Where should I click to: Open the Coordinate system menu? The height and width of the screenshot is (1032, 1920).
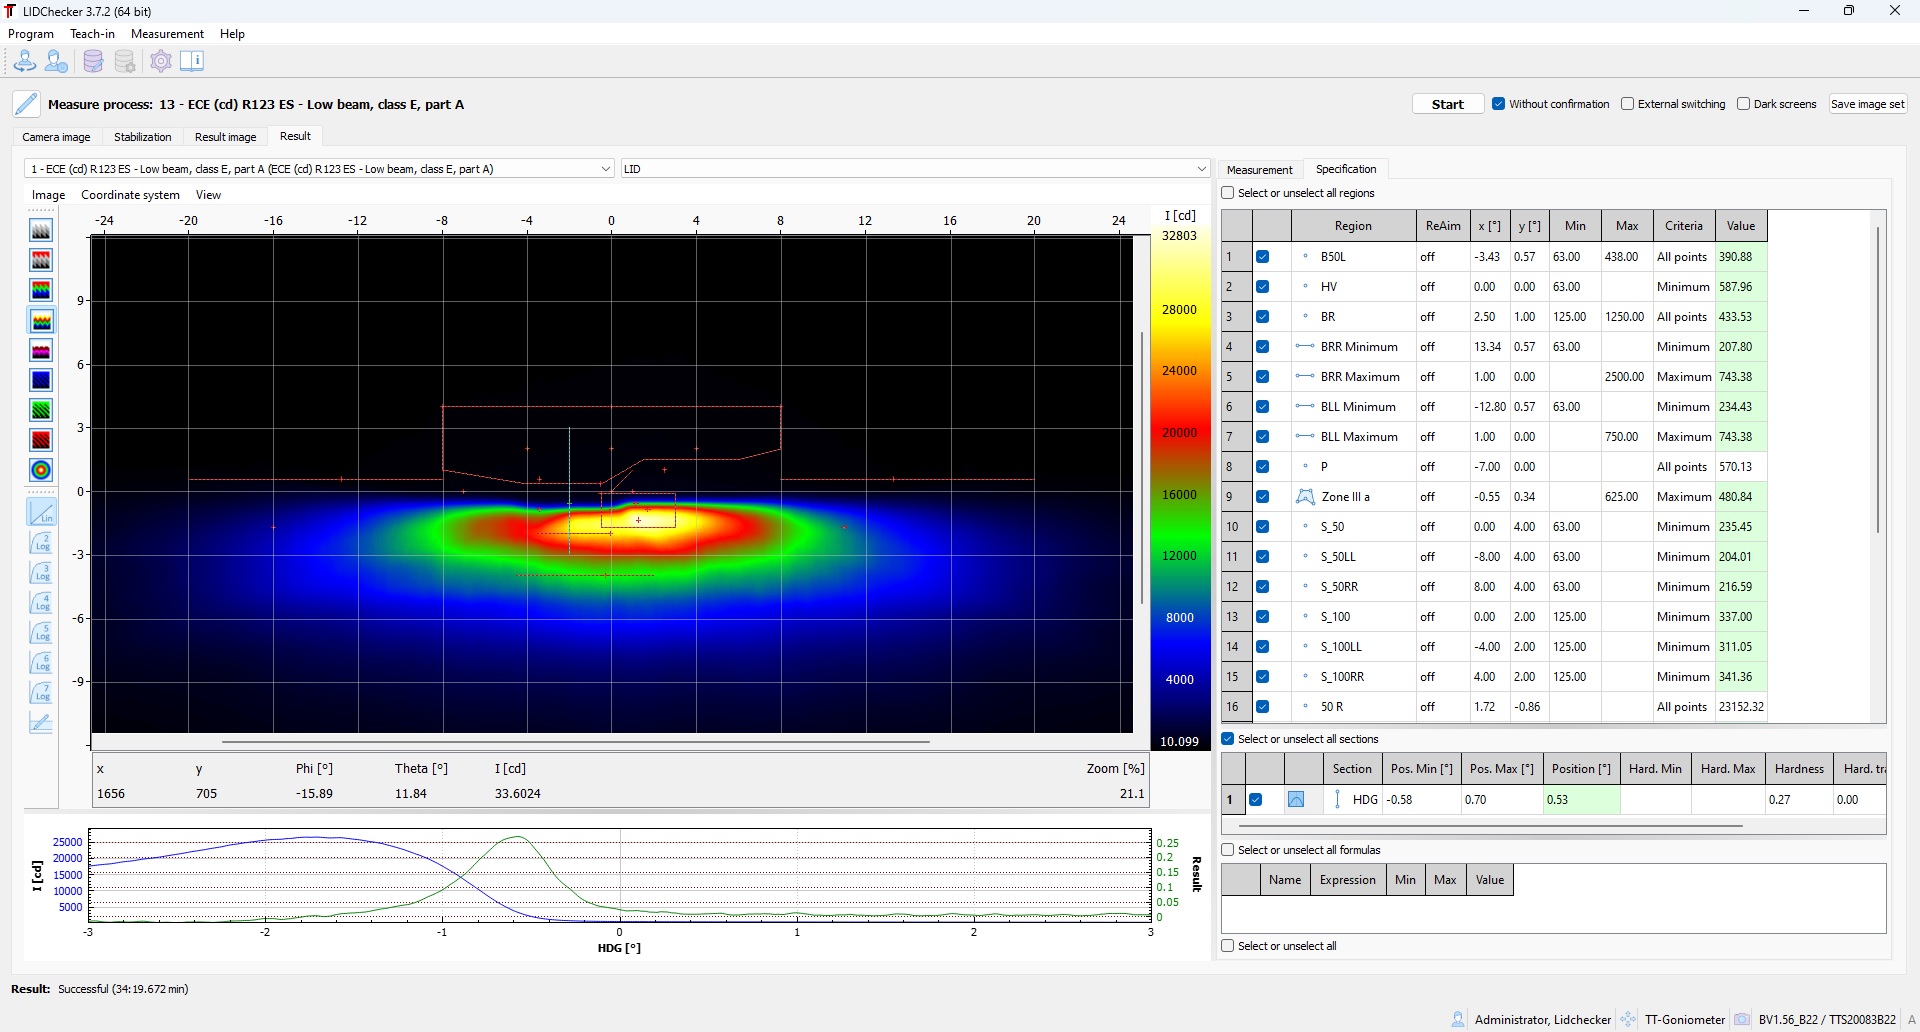click(130, 195)
